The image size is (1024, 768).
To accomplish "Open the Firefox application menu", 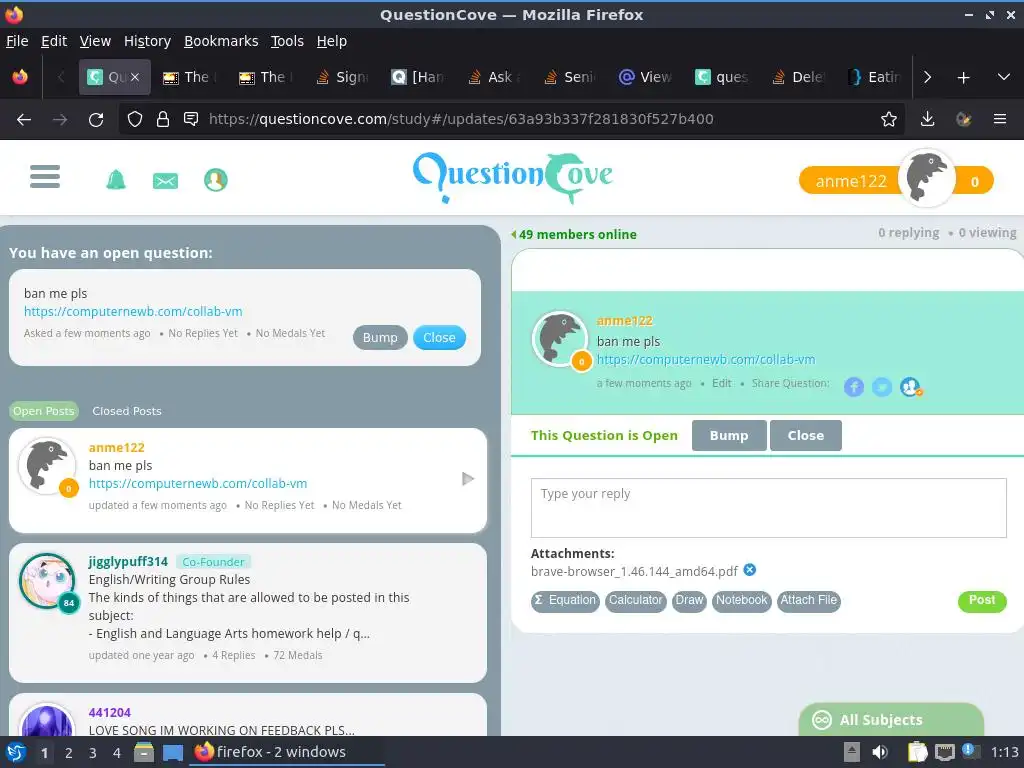I will pyautogui.click(x=999, y=120).
